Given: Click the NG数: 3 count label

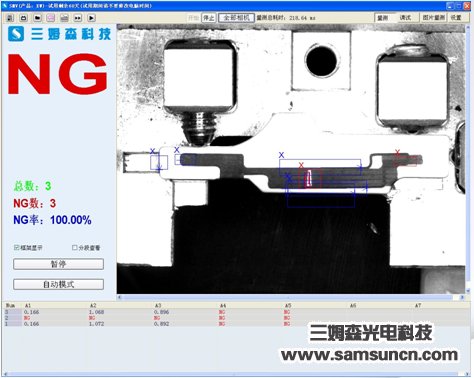Looking at the screenshot, I should click(x=34, y=203).
